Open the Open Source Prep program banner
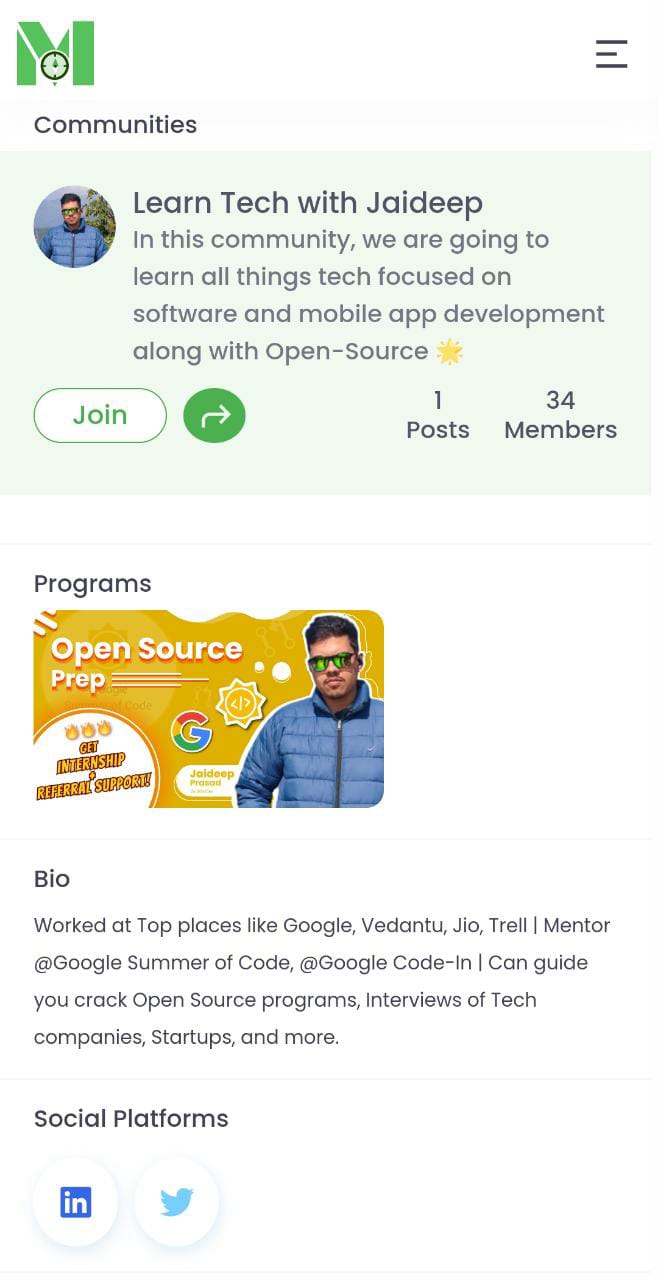This screenshot has height=1280, width=658. pos(209,709)
